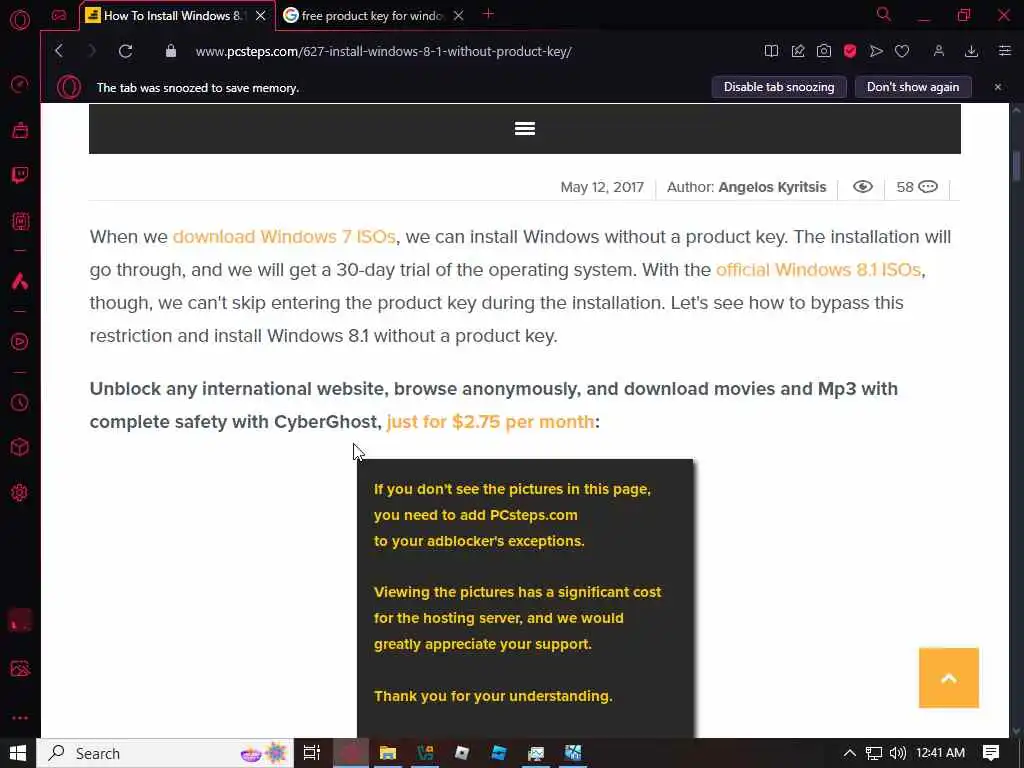Dismiss the tab snoozed notification bar
Screen dimensions: 1024x768
coord(998,87)
